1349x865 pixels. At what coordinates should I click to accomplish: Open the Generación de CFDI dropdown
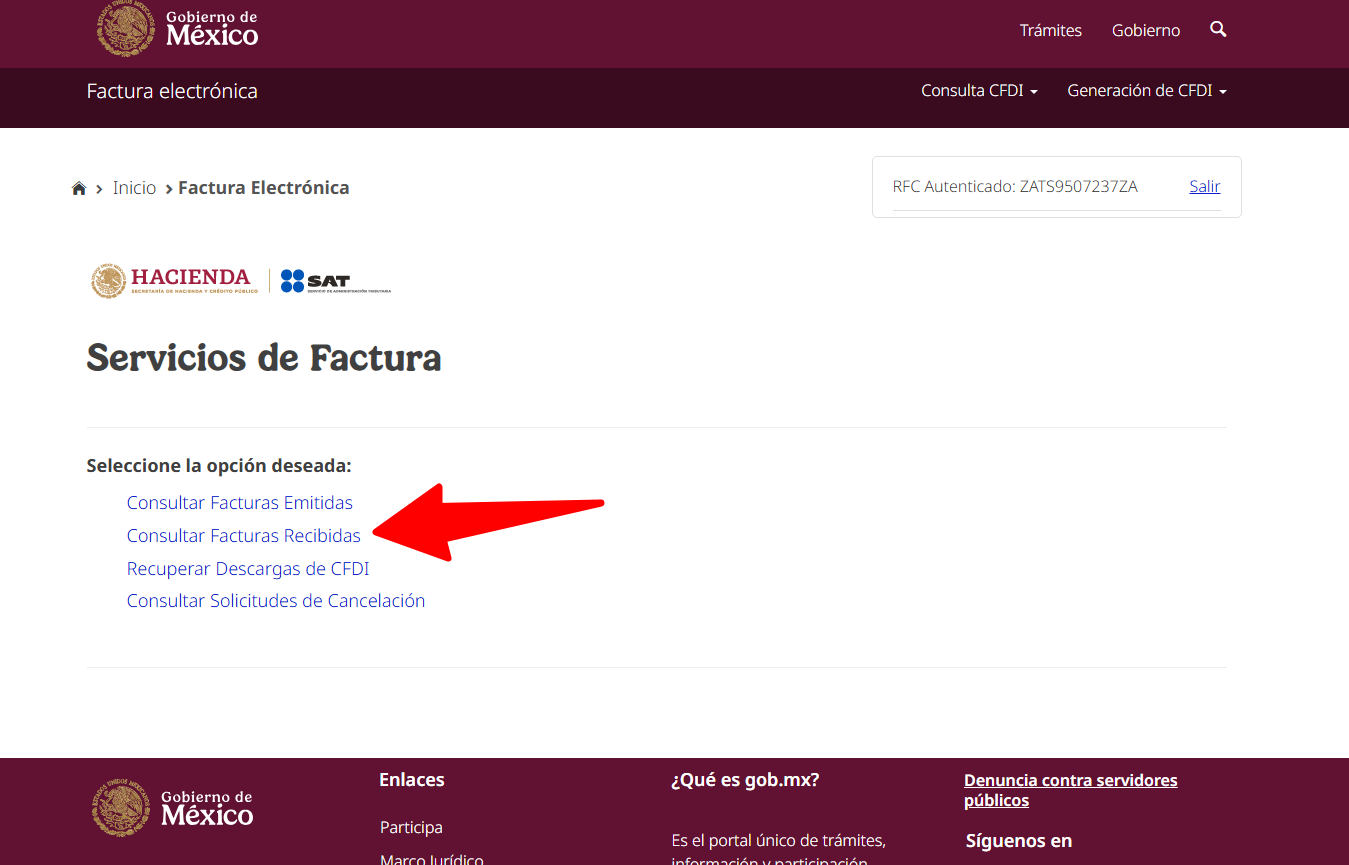pos(1146,90)
